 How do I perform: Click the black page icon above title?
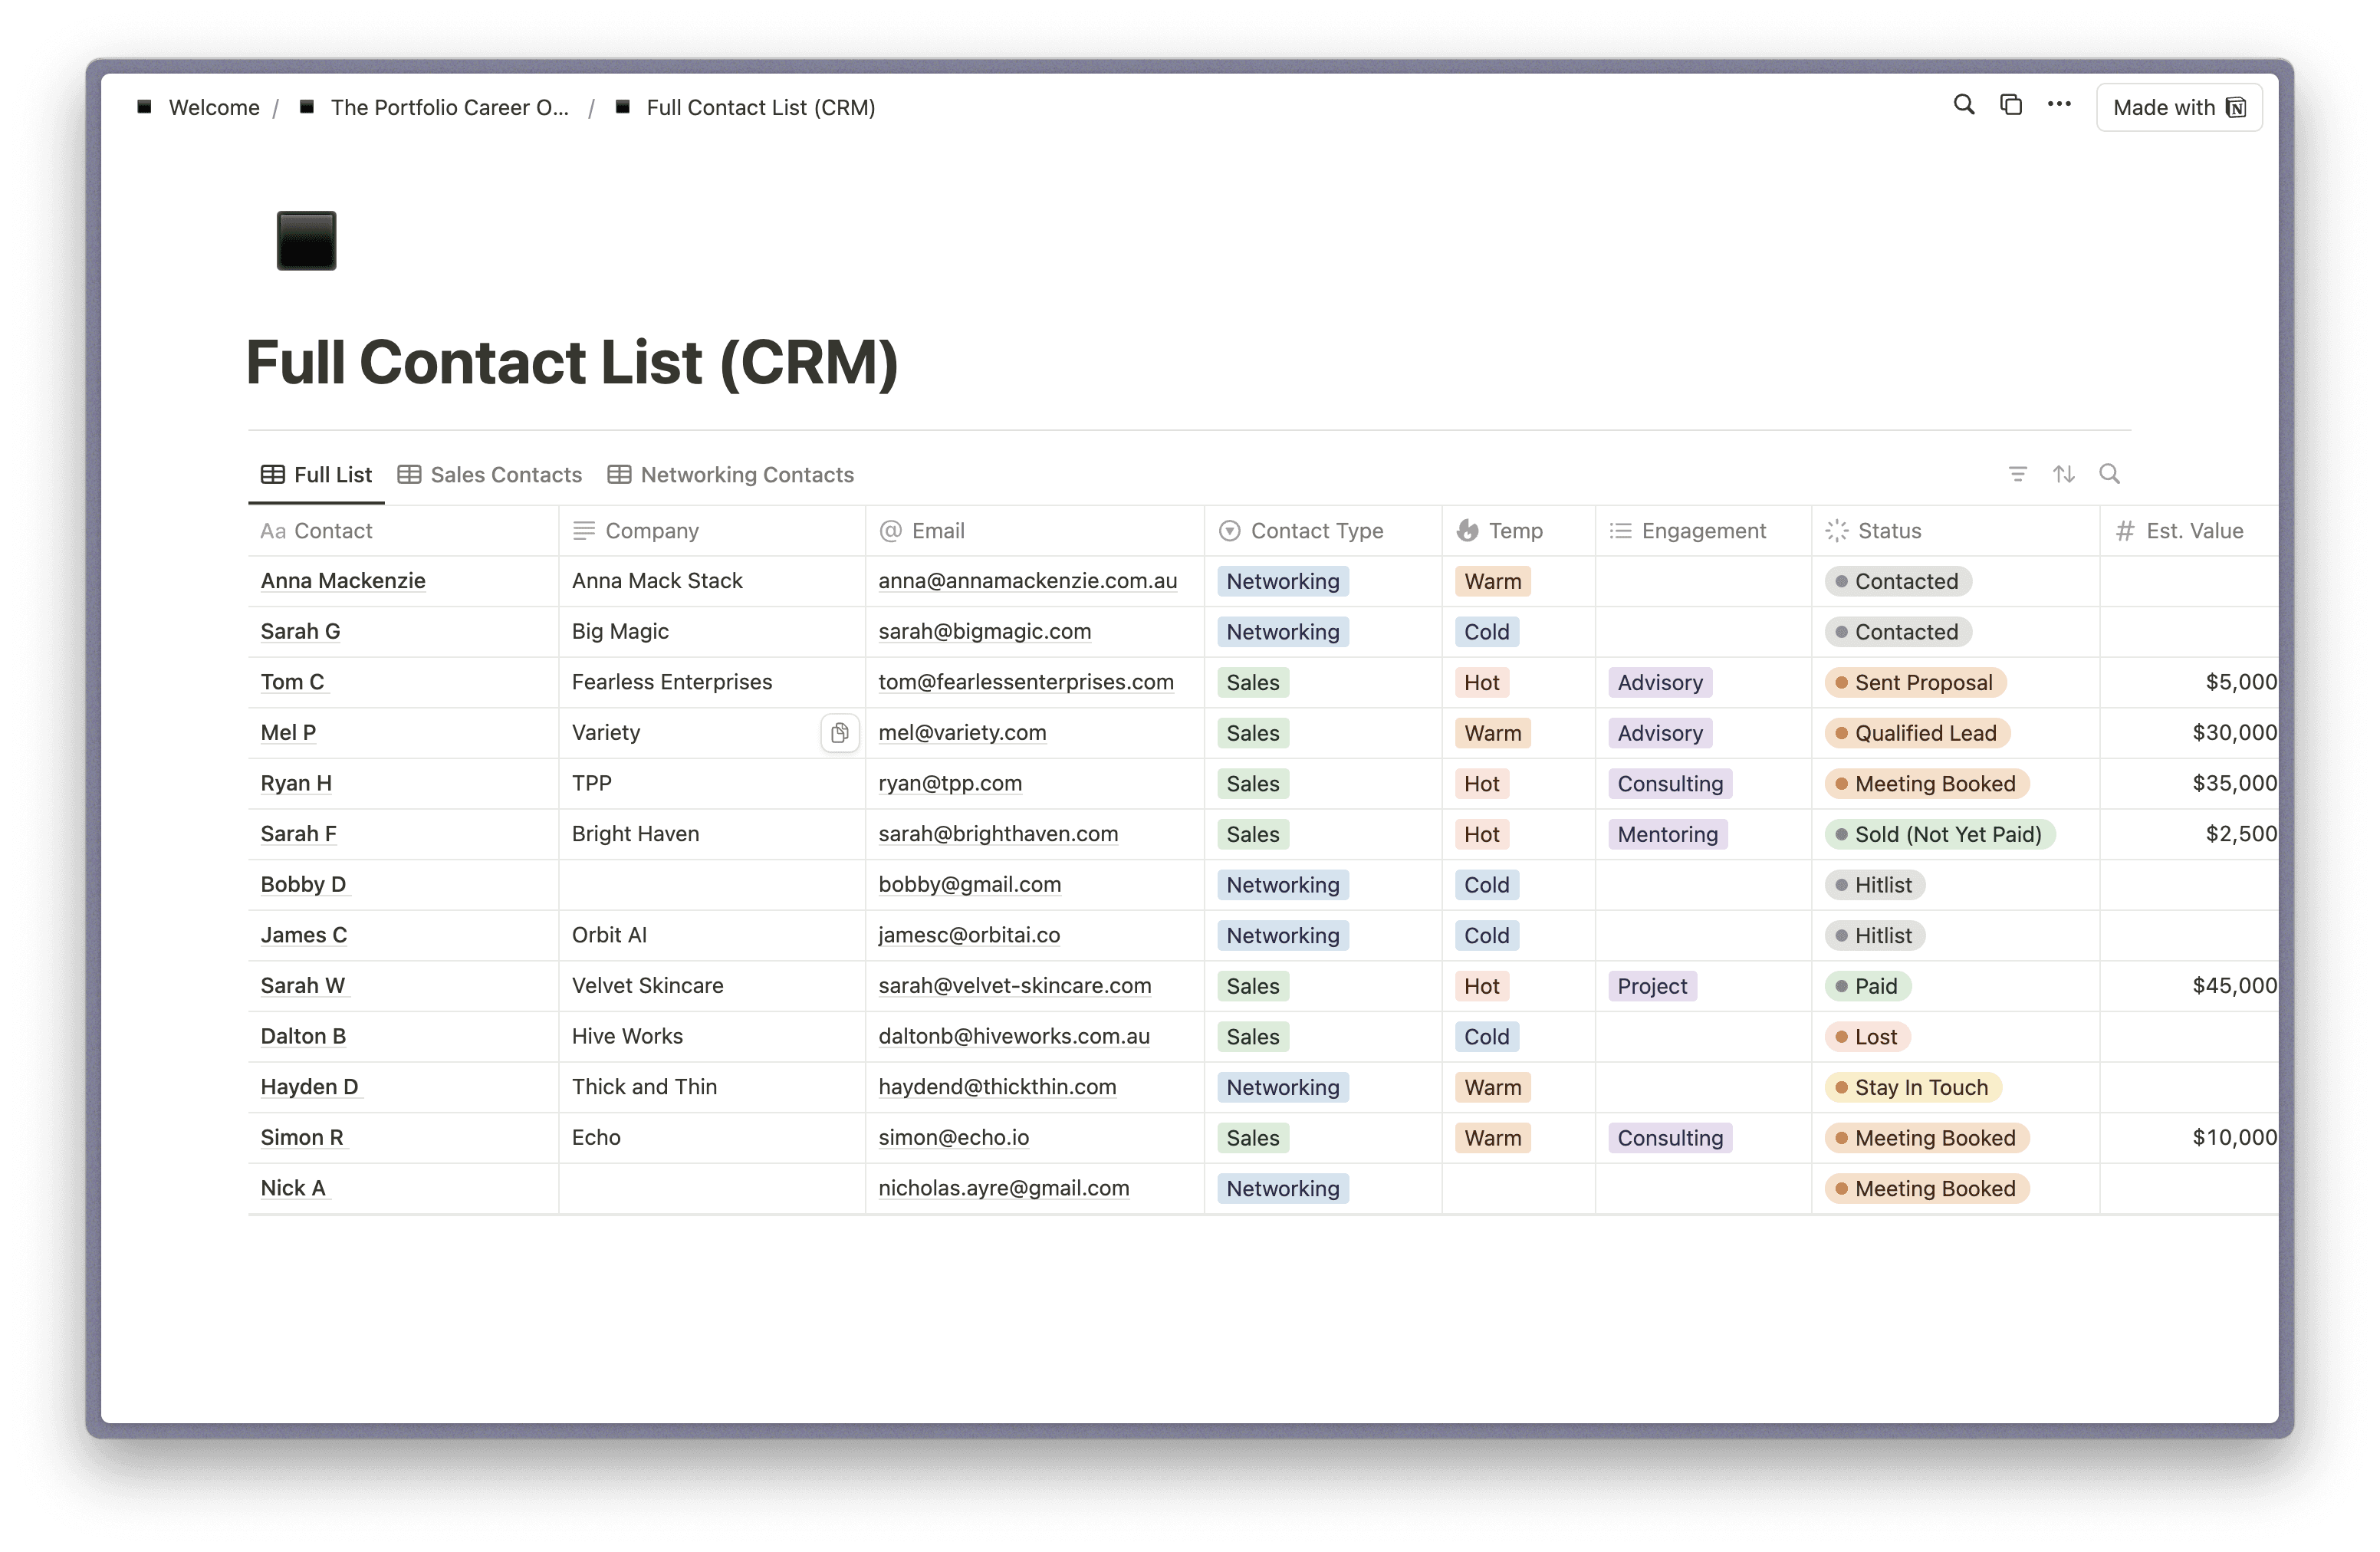click(306, 241)
